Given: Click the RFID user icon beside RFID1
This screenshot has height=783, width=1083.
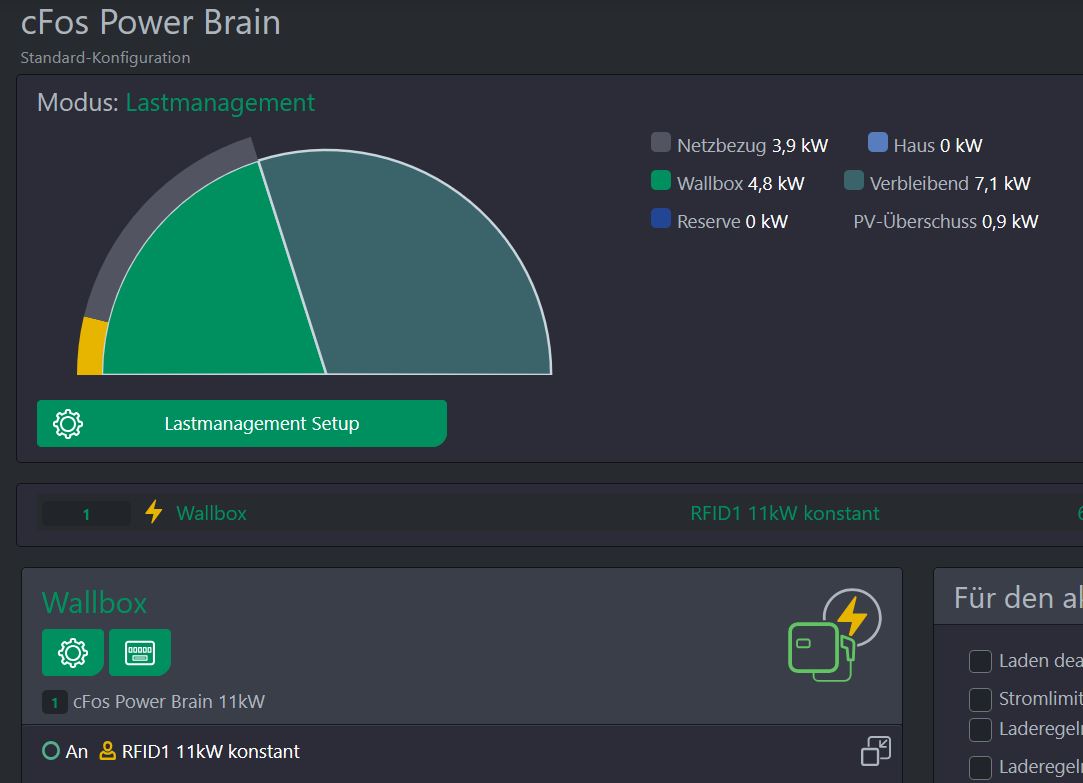Looking at the screenshot, I should coord(107,751).
